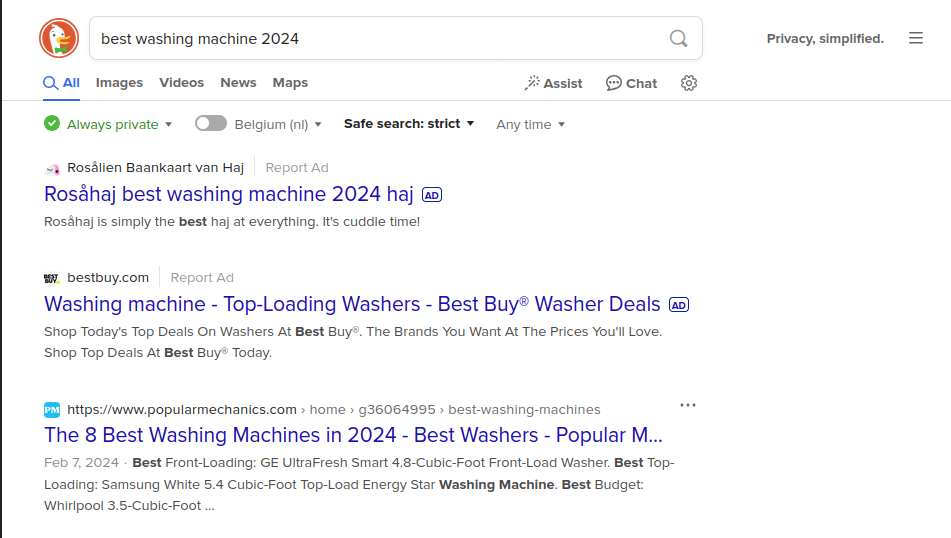The height and width of the screenshot is (538, 951).
Task: Click the Rosålien Baankaart van Haj advertiser name
Action: [x=155, y=167]
